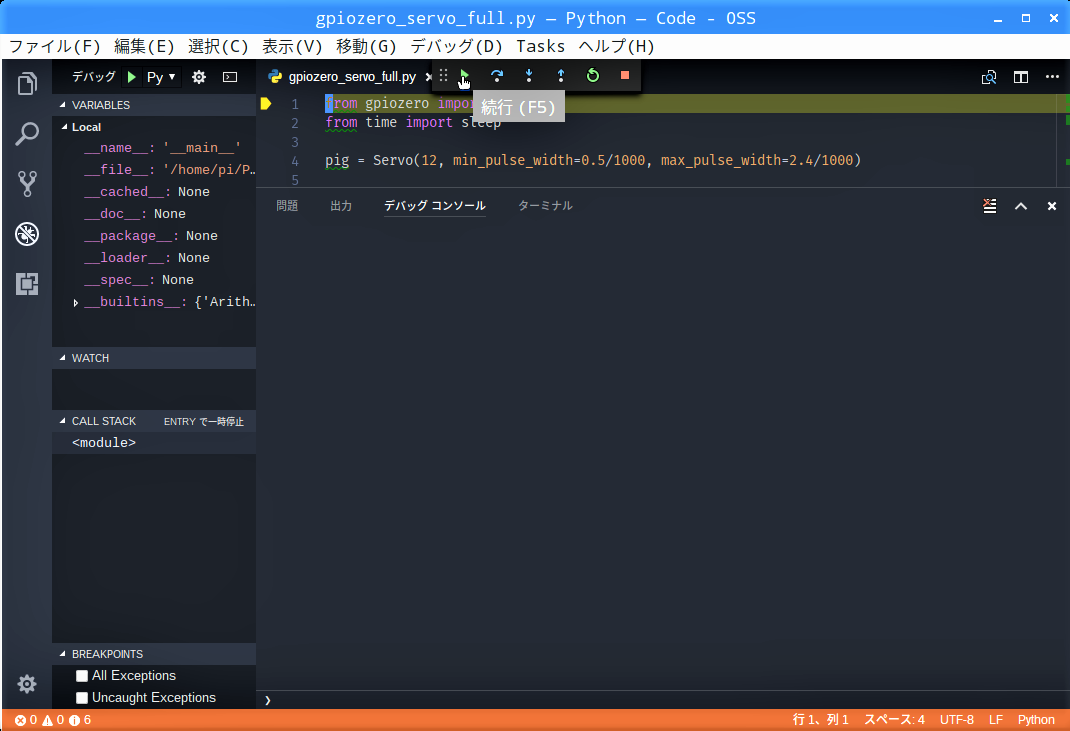This screenshot has width=1070, height=731.
Task: Open the ヘルプ(H) menu
Action: point(616,46)
